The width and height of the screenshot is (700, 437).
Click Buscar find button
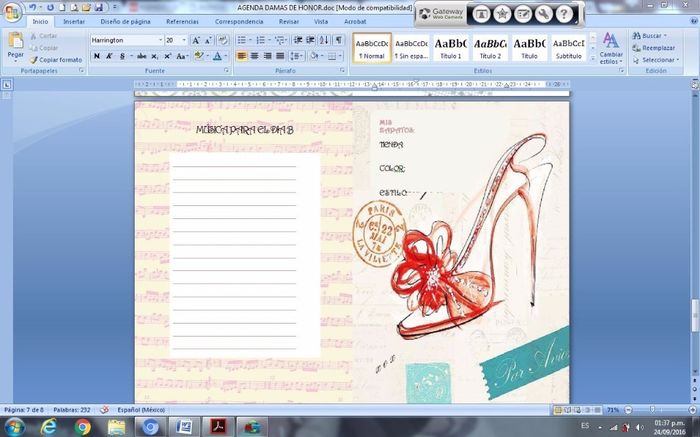point(650,36)
